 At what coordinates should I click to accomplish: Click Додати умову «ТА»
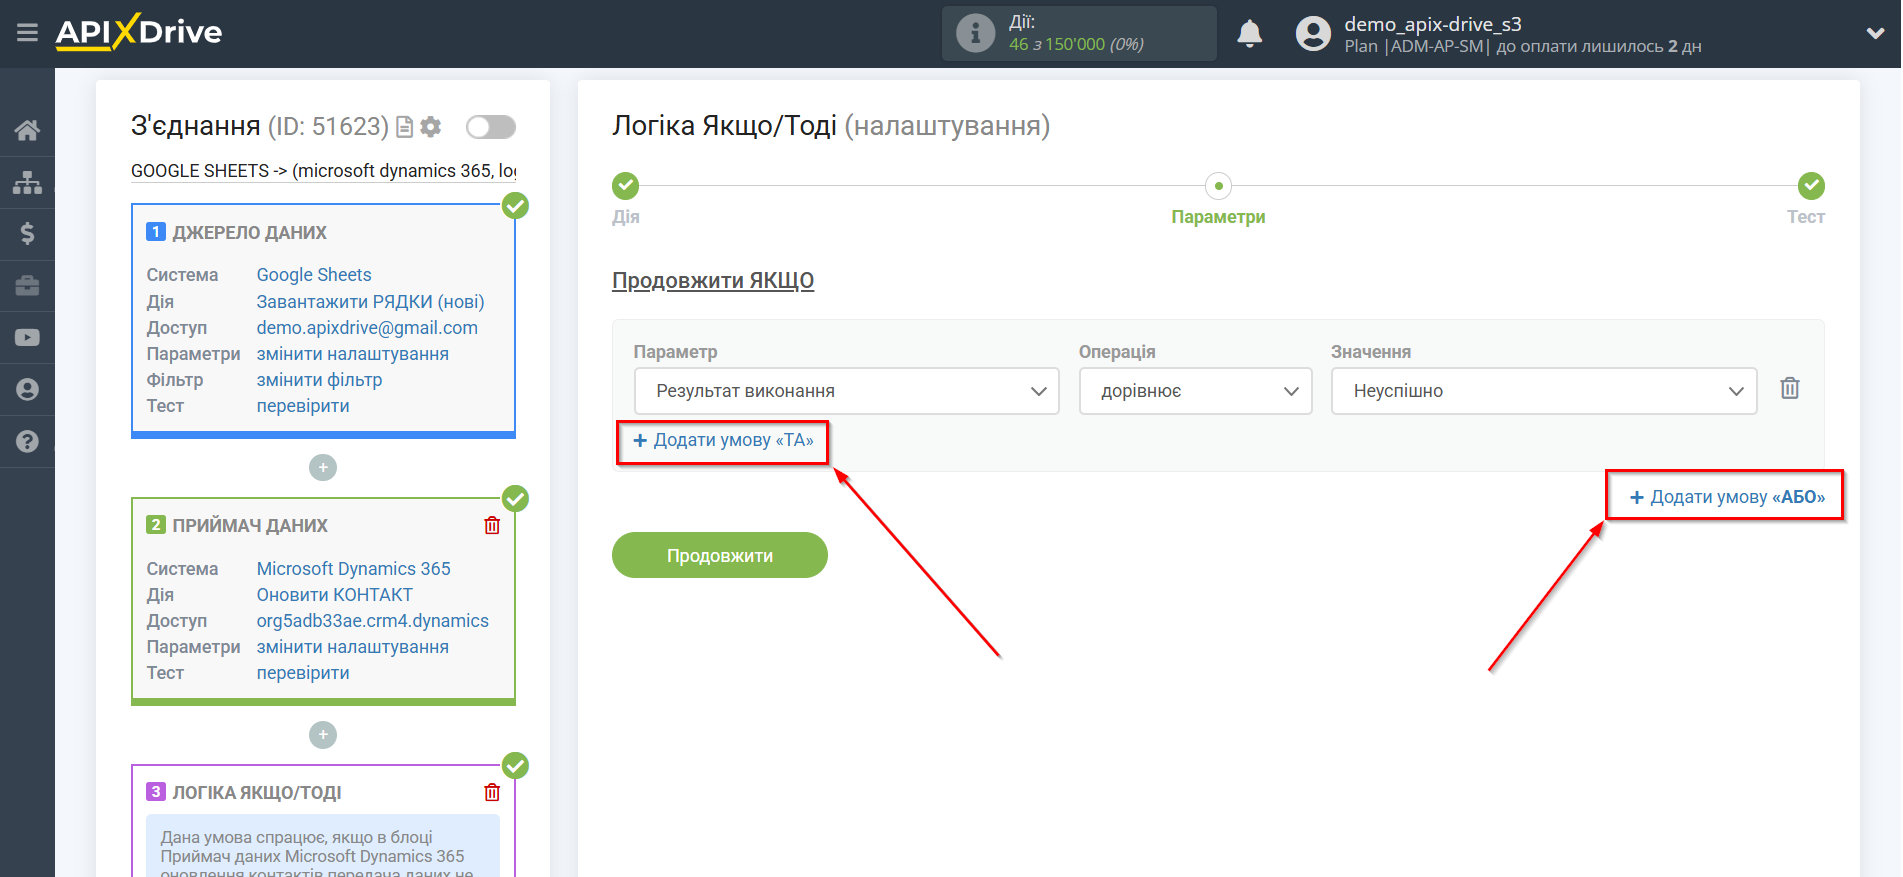pyautogui.click(x=723, y=441)
